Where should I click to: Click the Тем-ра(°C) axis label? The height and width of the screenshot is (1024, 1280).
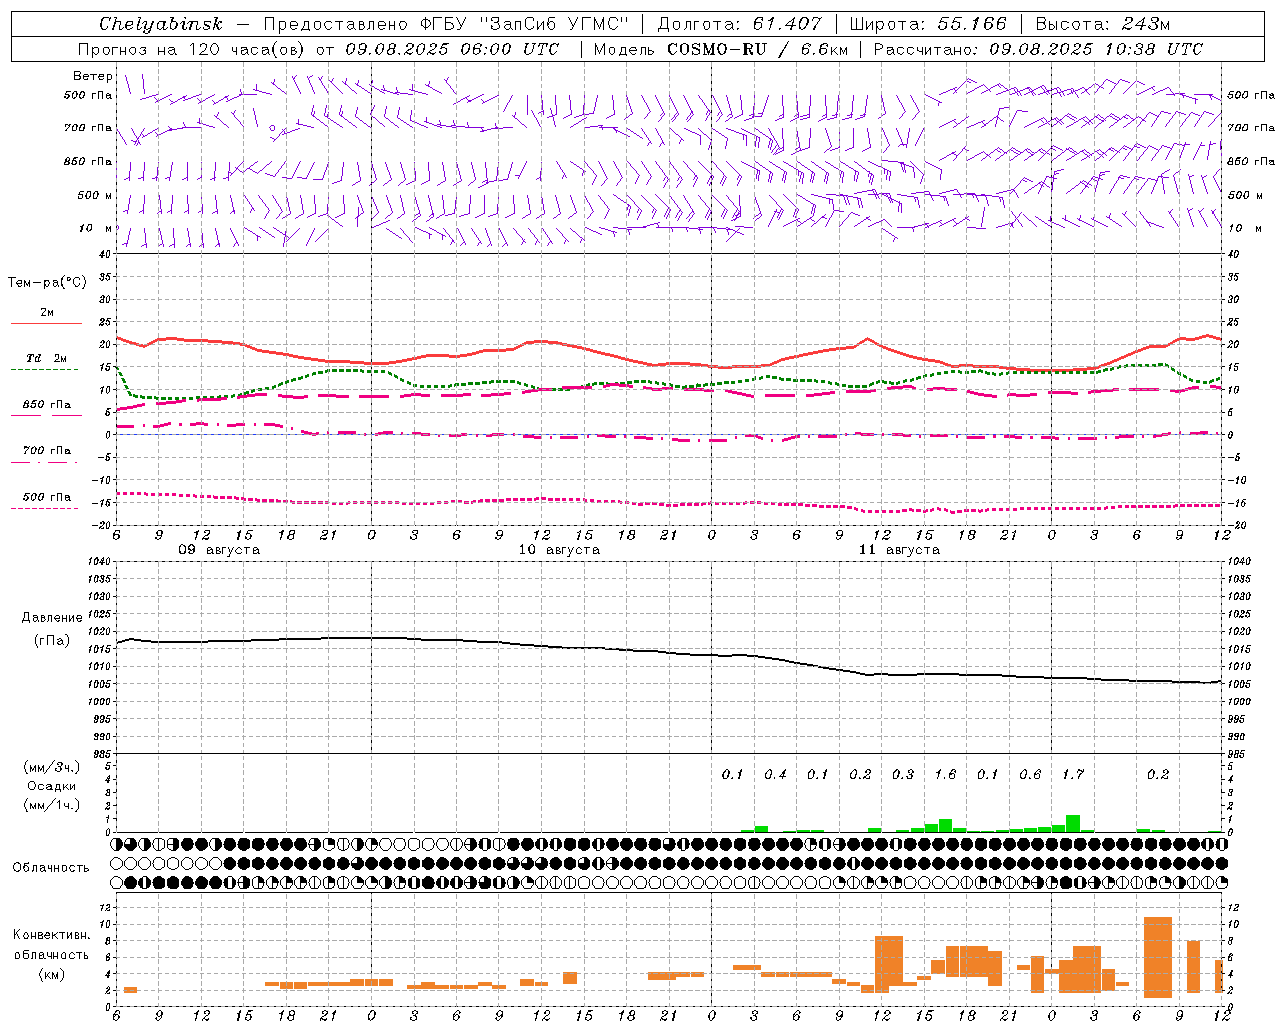(x=47, y=283)
